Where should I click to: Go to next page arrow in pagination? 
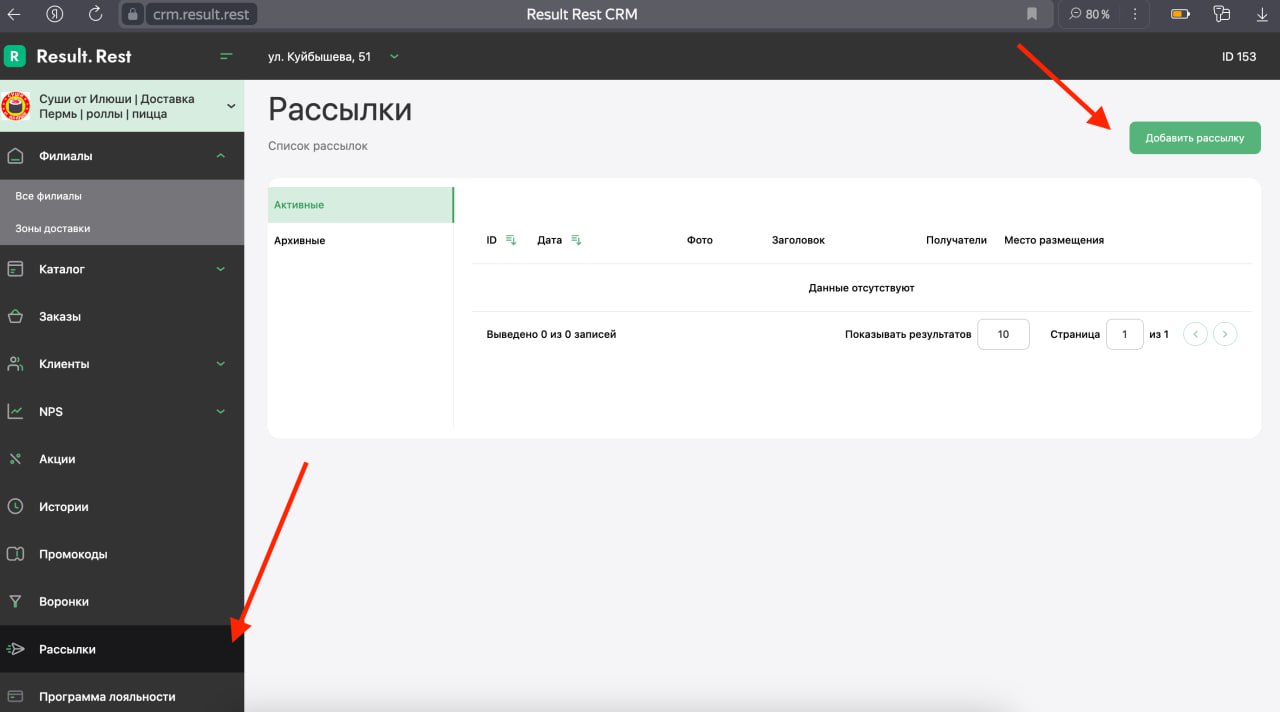point(1225,334)
